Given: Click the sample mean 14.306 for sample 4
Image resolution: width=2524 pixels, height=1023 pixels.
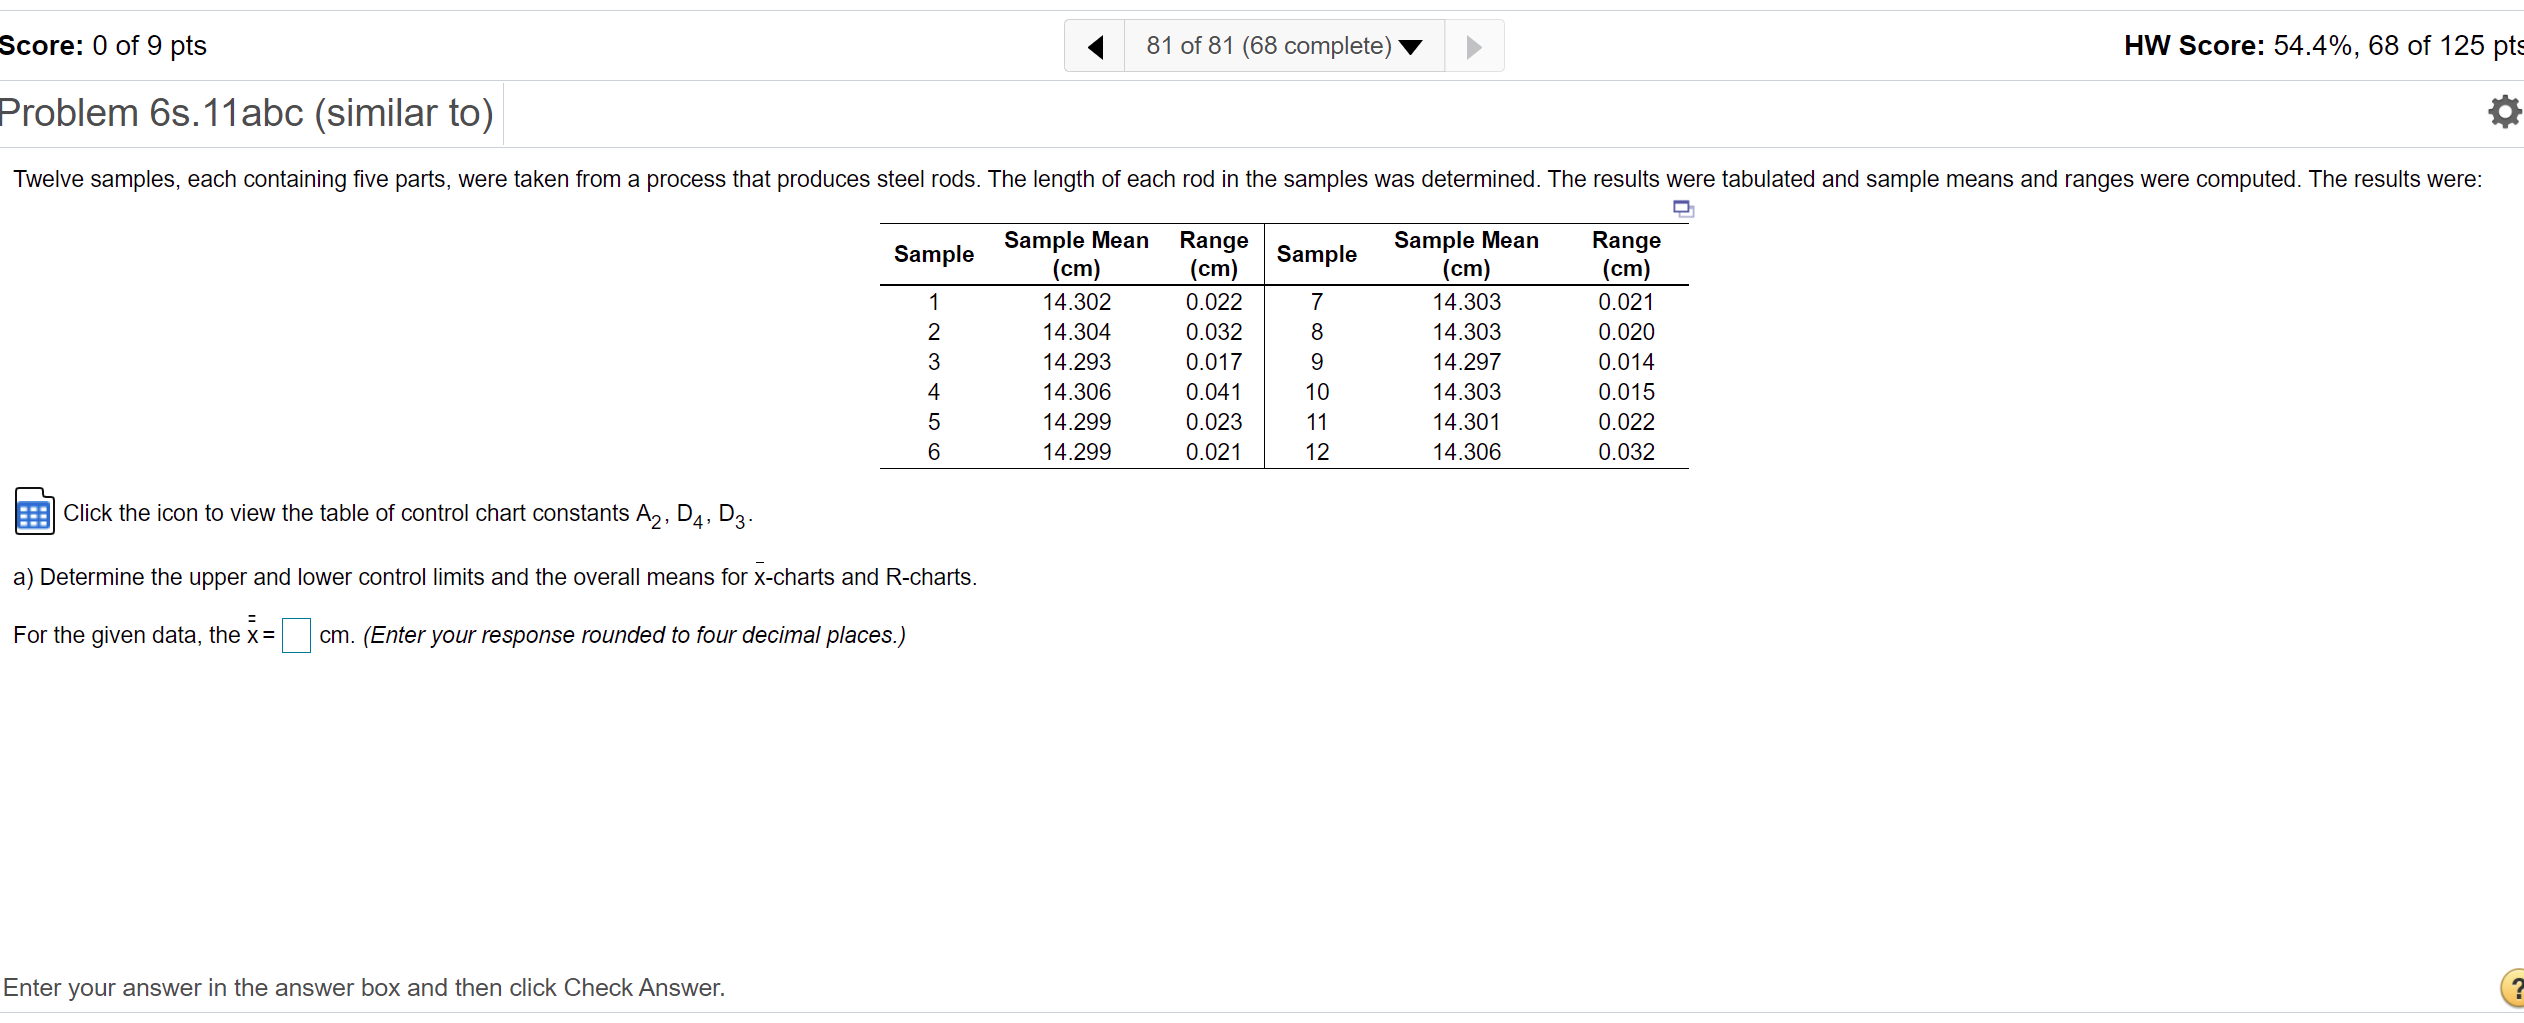Looking at the screenshot, I should 1076,392.
